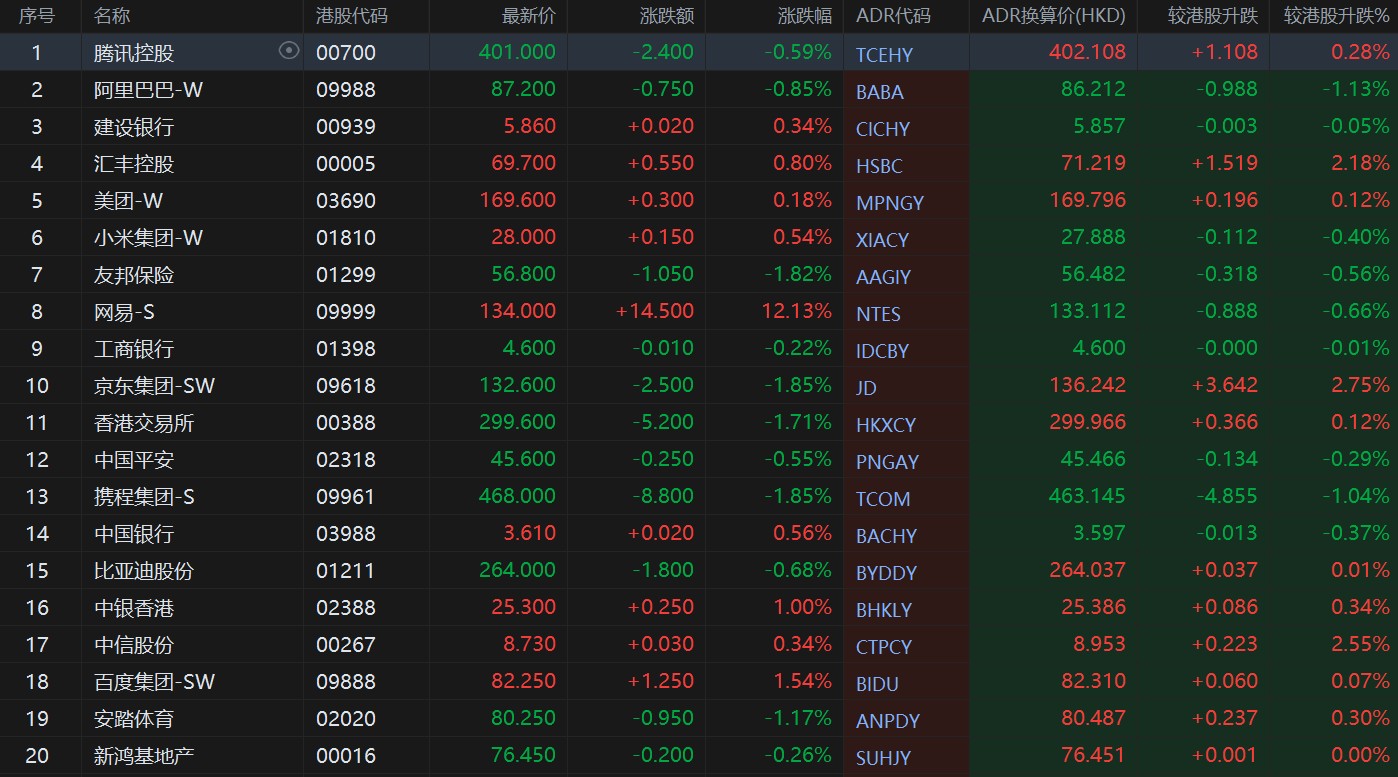Sort by the 较港股升跌 column header
Image resolution: width=1398 pixels, height=777 pixels.
click(x=1213, y=15)
